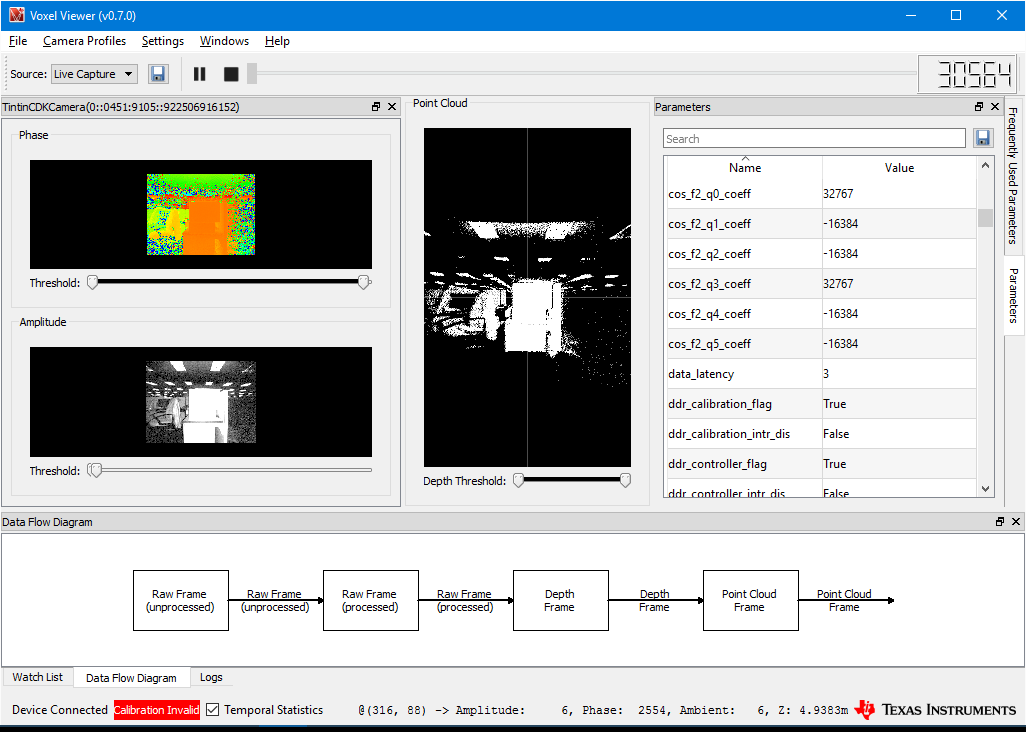Open the Windows menu

click(x=224, y=41)
